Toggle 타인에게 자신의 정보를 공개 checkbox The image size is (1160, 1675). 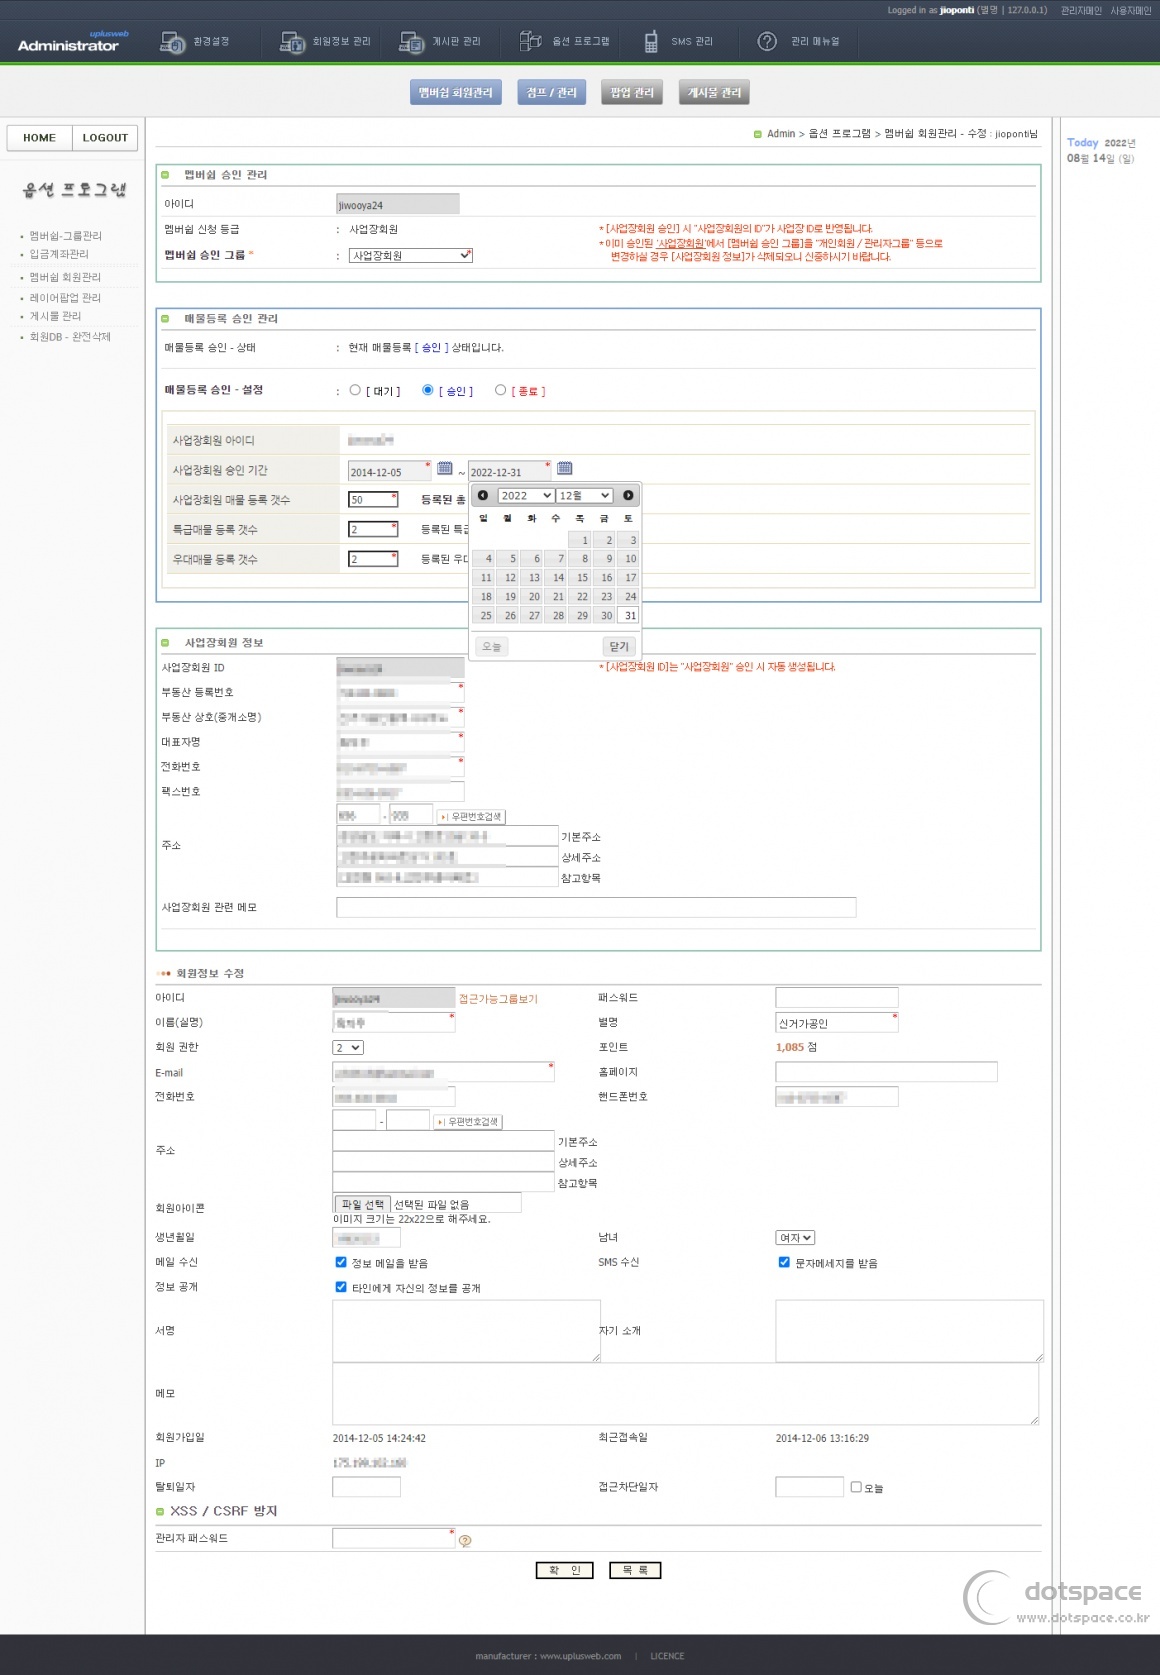(341, 1287)
